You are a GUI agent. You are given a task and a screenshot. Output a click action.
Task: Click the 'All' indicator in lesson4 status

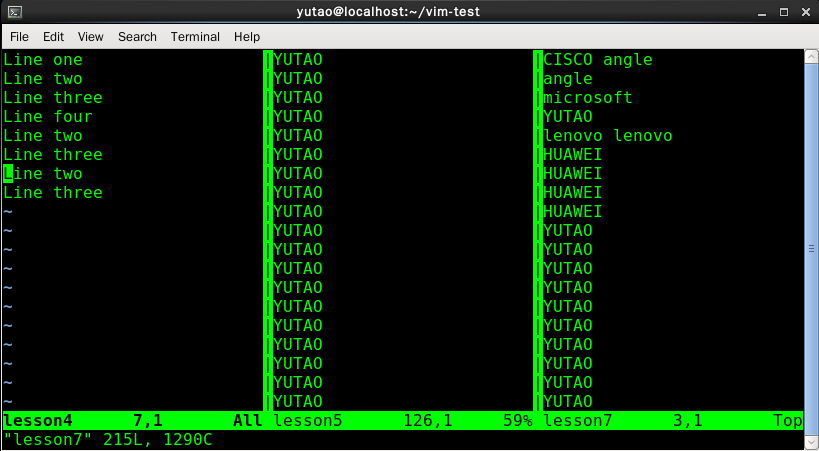tap(248, 421)
